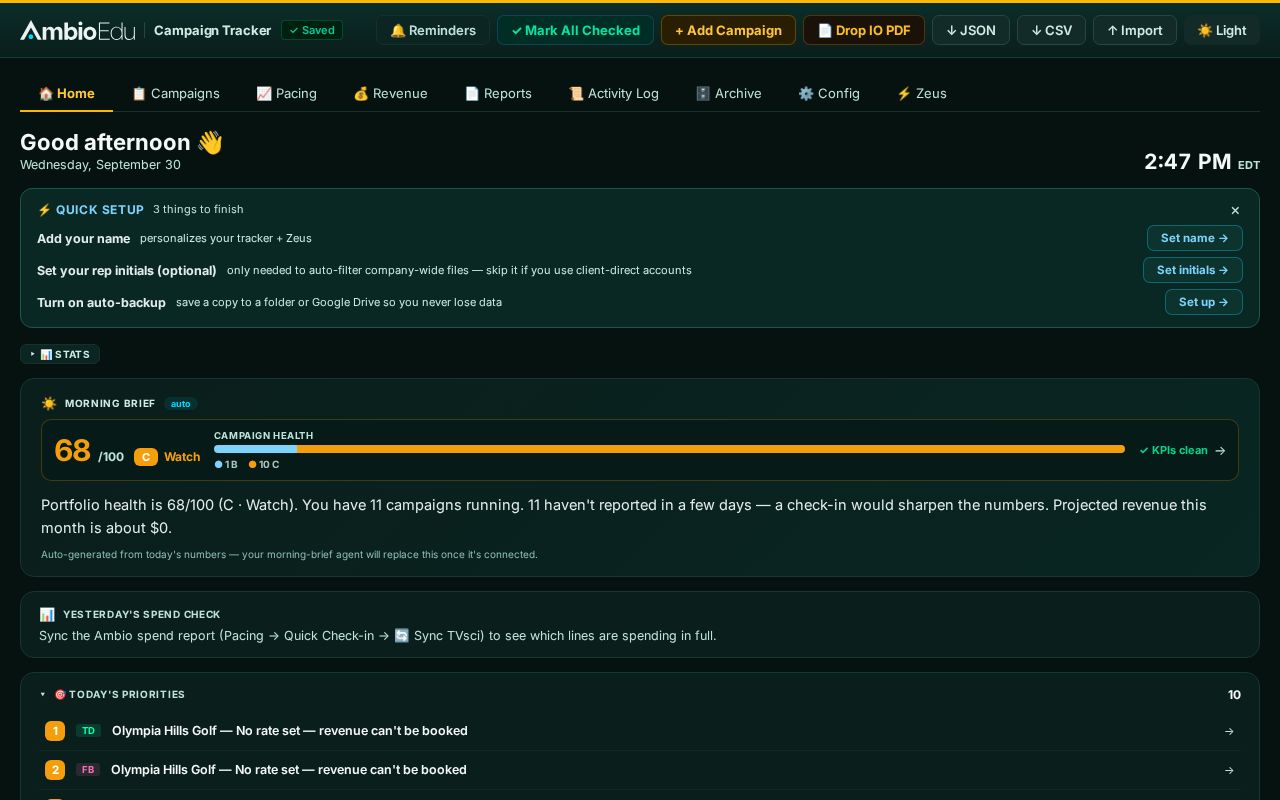
Task: Click the Saved status badge
Action: pyautogui.click(x=312, y=30)
